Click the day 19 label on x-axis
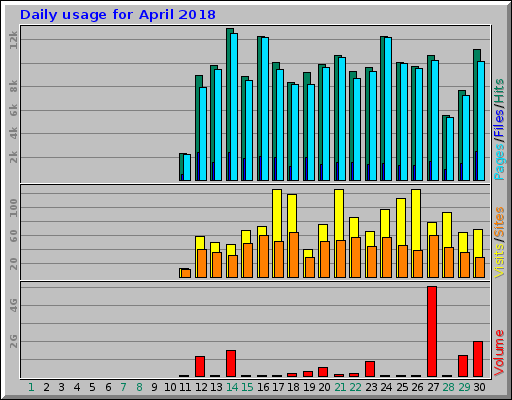 (309, 387)
